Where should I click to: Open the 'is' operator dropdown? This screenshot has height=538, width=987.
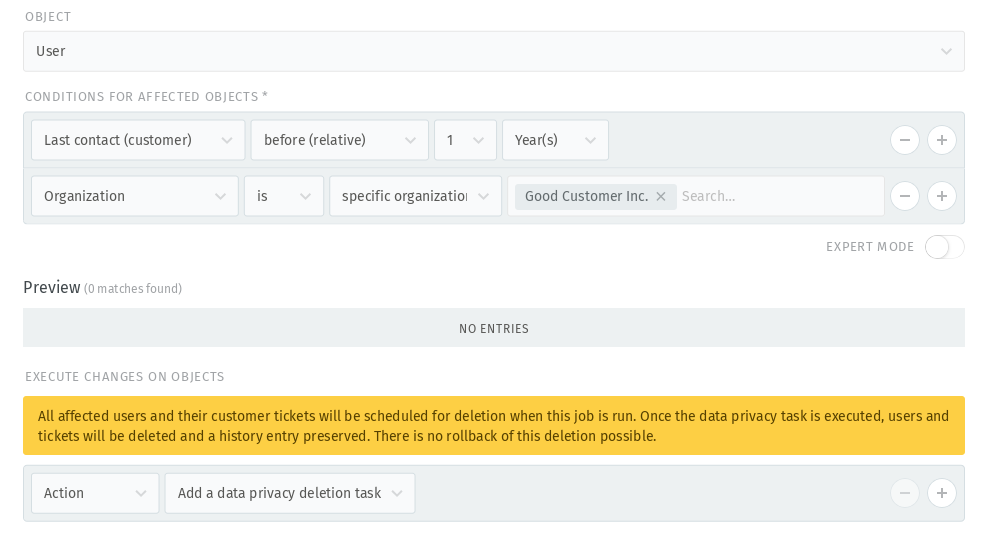[x=284, y=196]
